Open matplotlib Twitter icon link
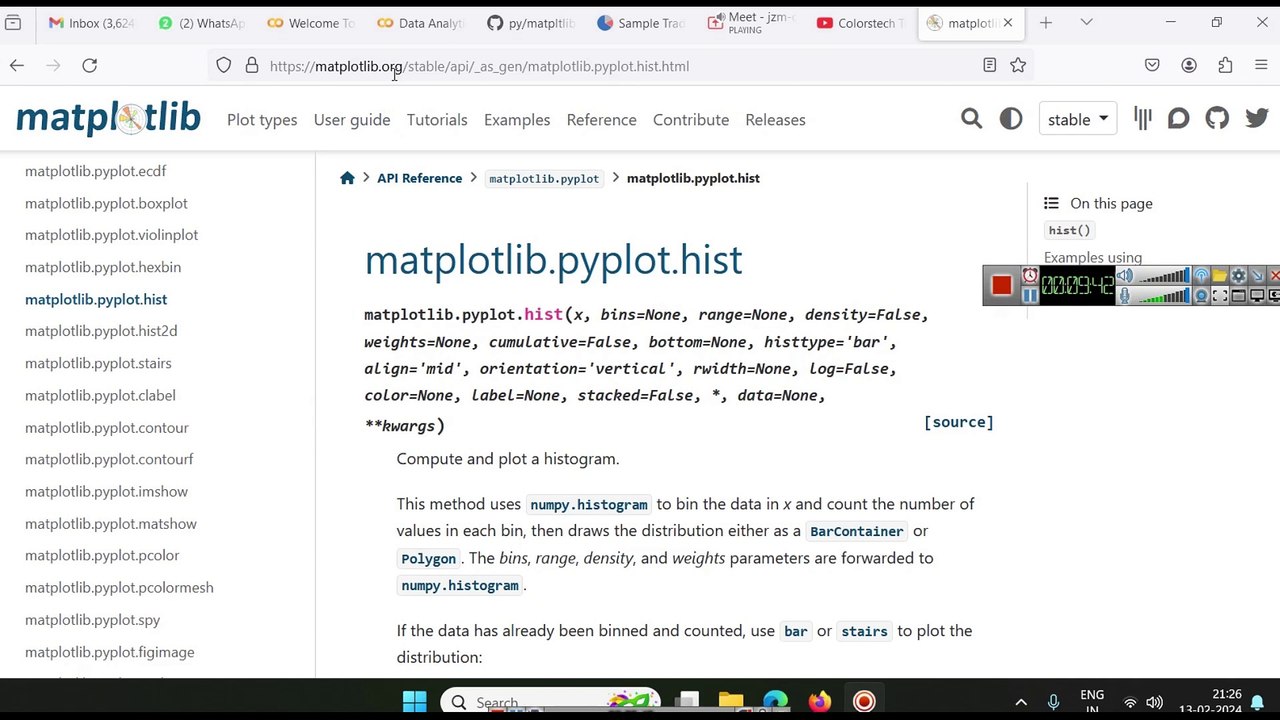 1257,119
